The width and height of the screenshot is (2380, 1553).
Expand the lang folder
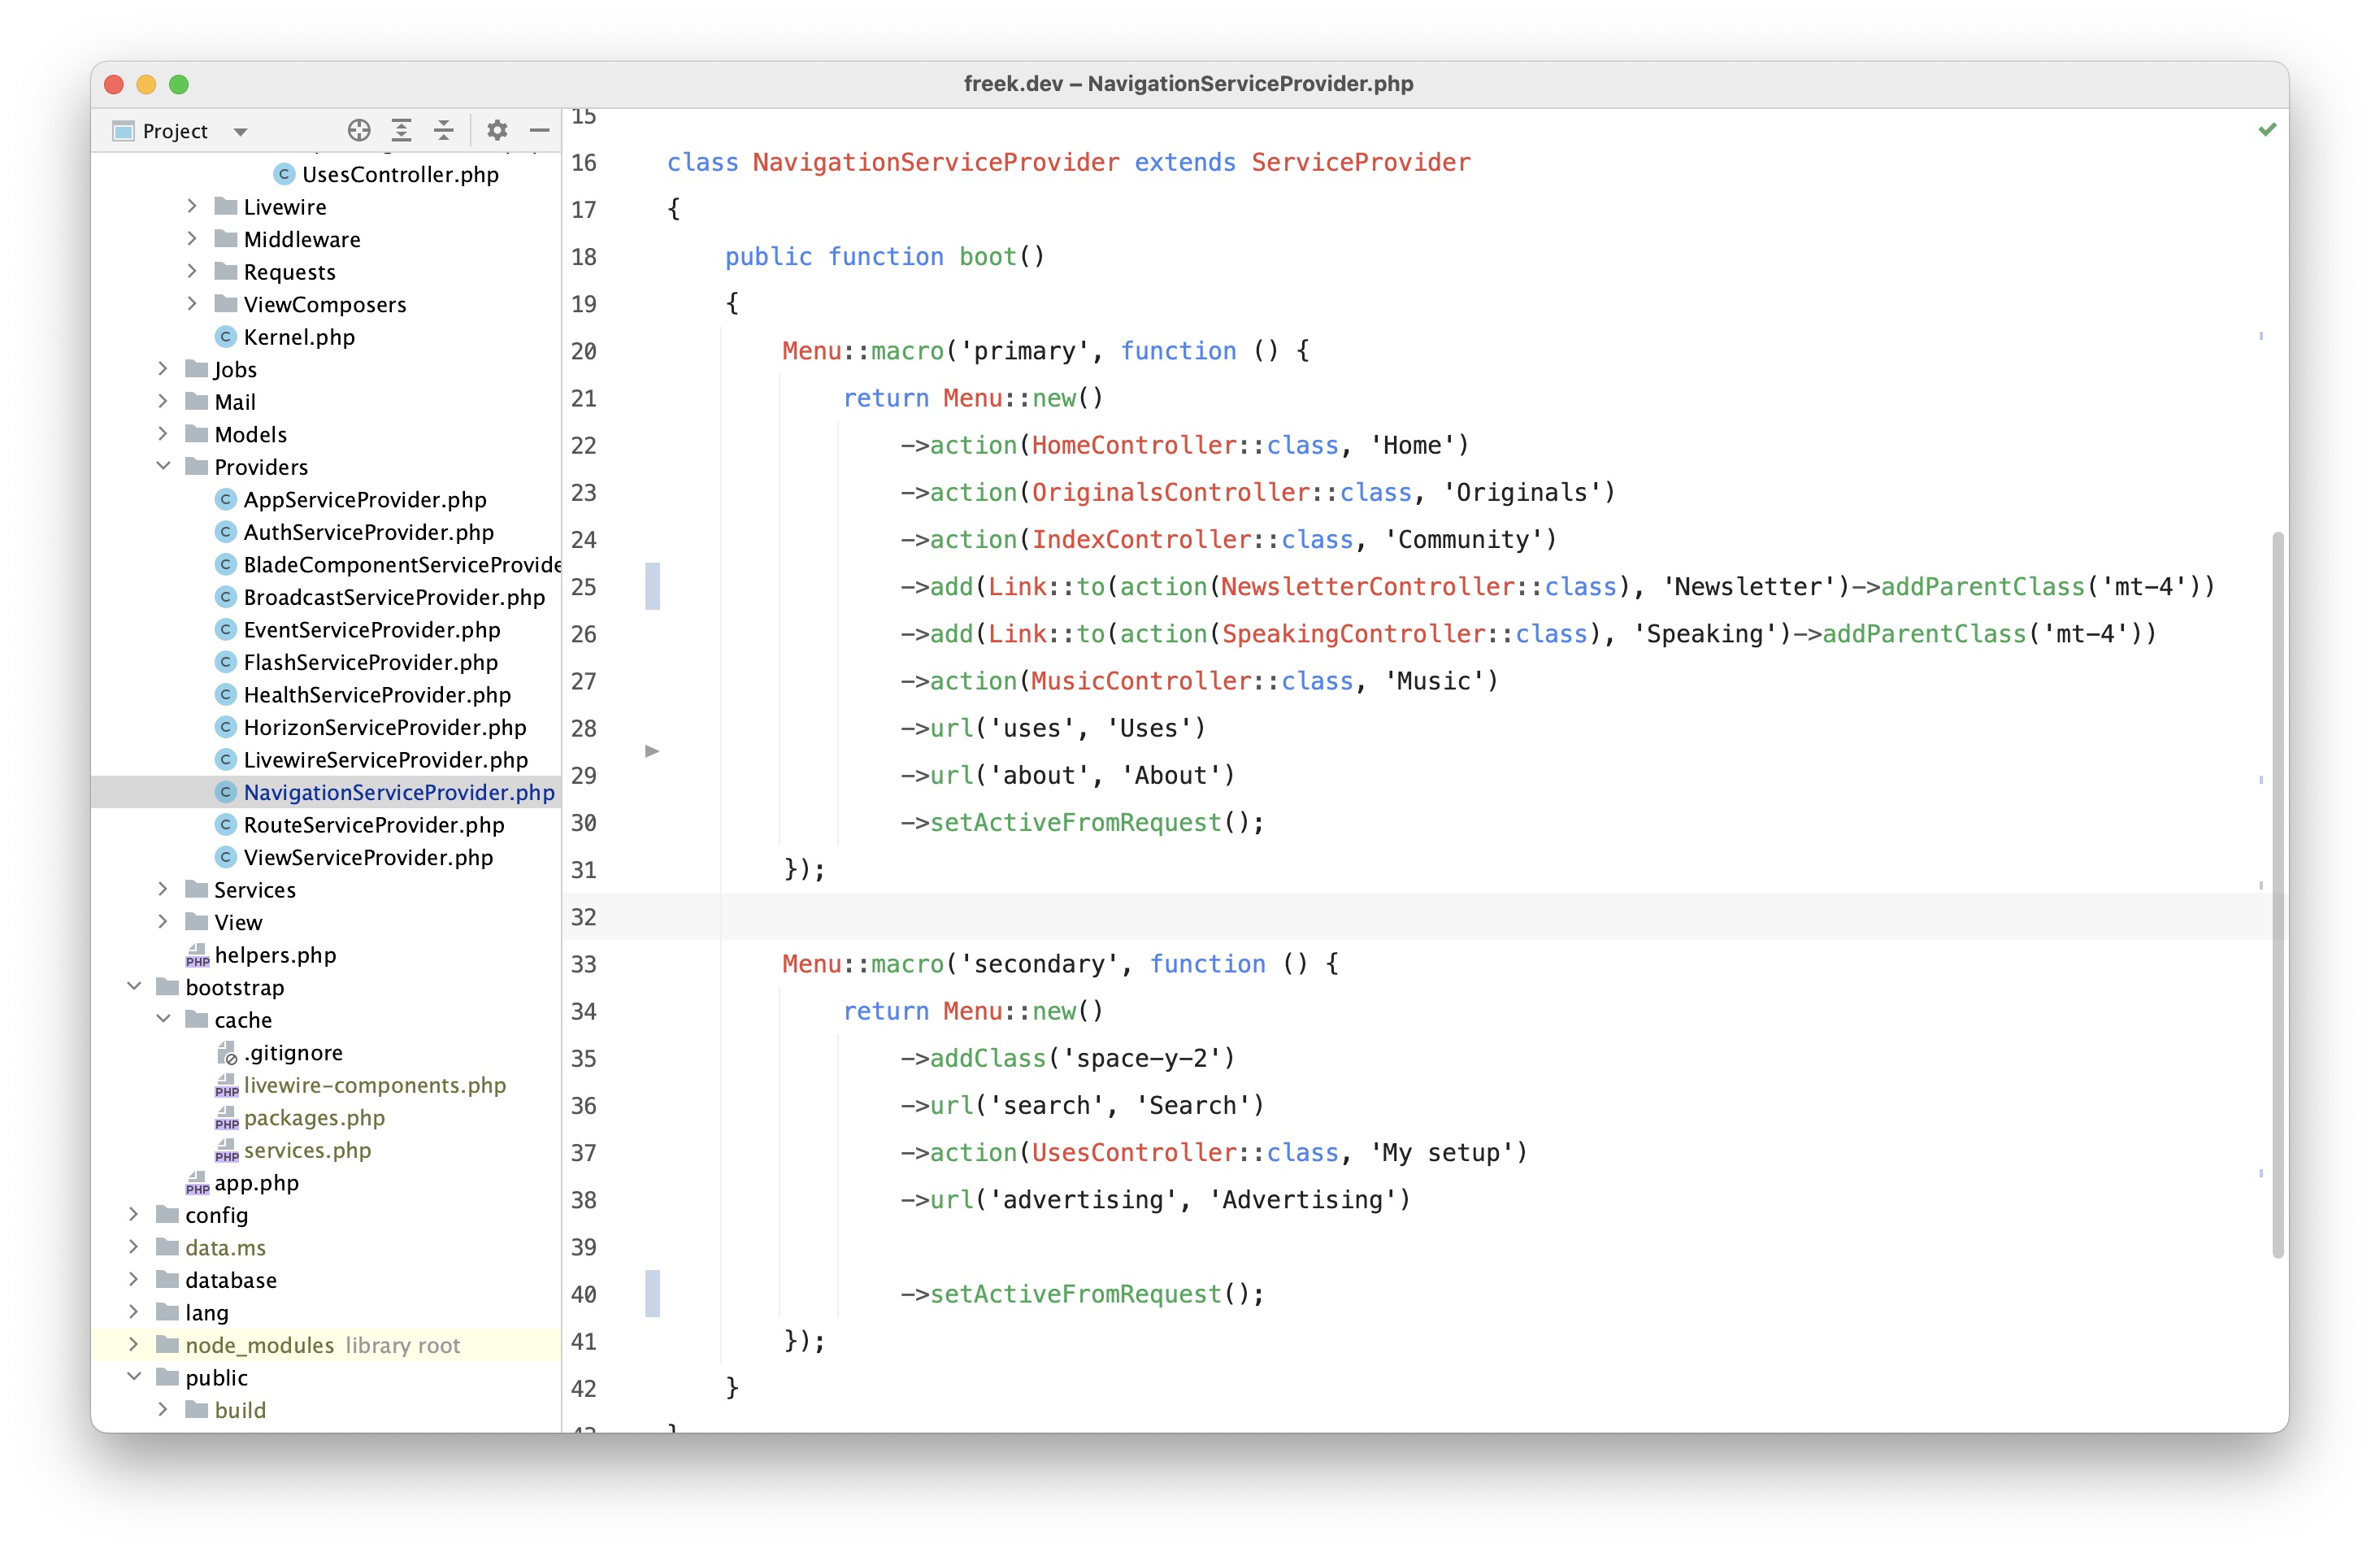point(134,1312)
